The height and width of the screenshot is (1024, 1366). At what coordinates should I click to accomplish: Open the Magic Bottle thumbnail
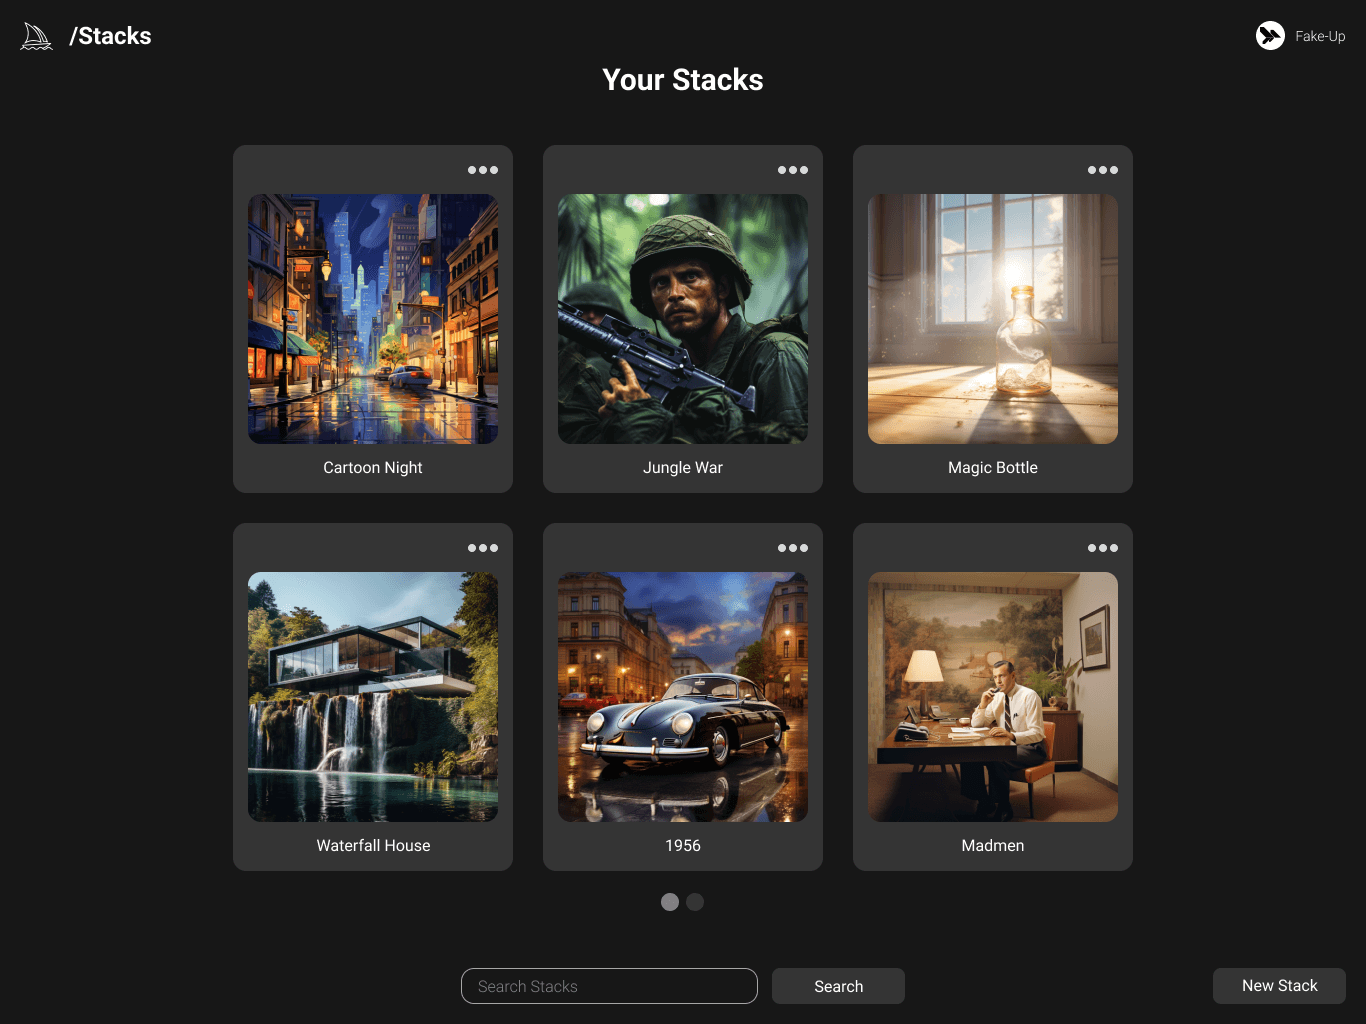pyautogui.click(x=993, y=319)
